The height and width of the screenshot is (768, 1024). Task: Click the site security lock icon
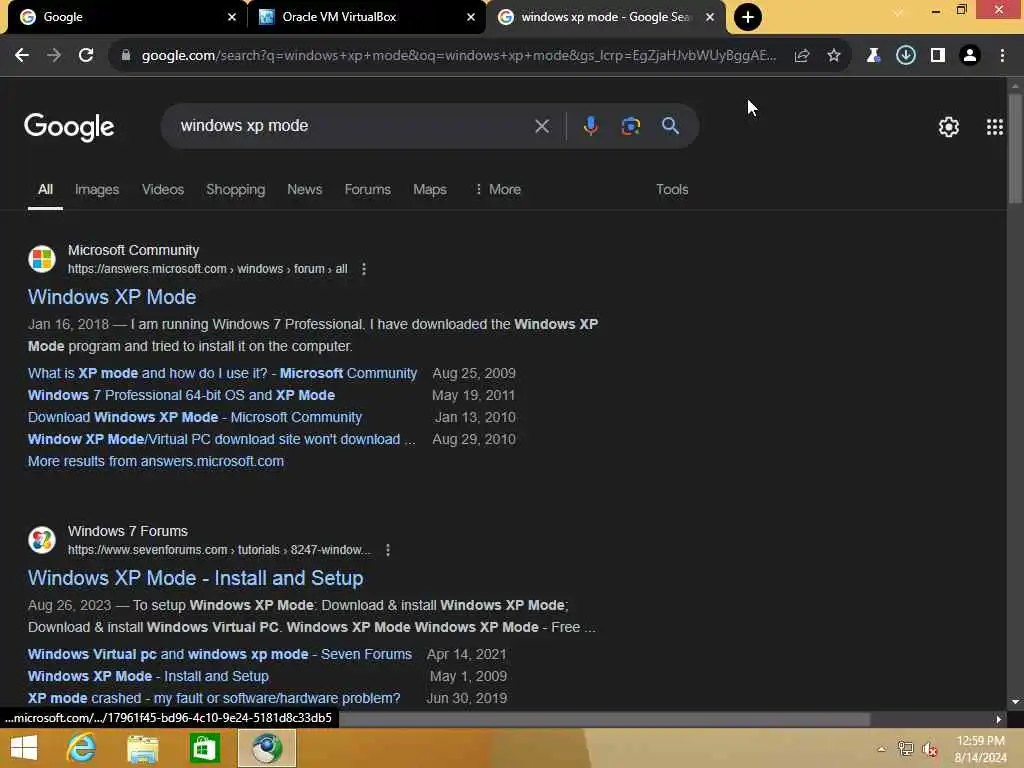point(125,56)
